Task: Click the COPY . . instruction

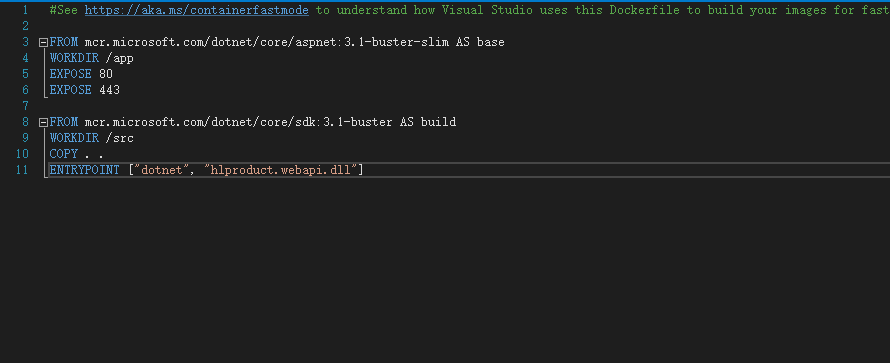Action: [77, 154]
